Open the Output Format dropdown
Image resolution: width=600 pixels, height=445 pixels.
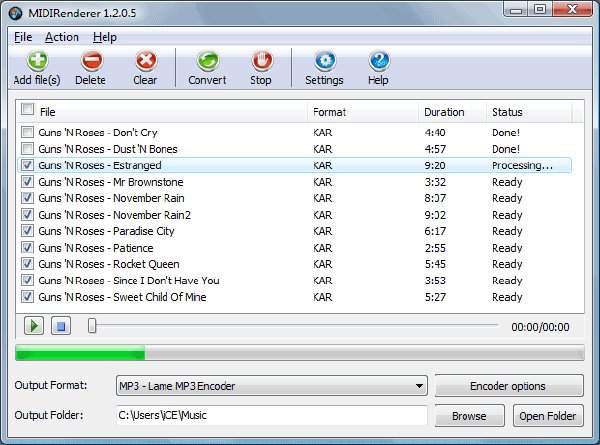coord(272,386)
